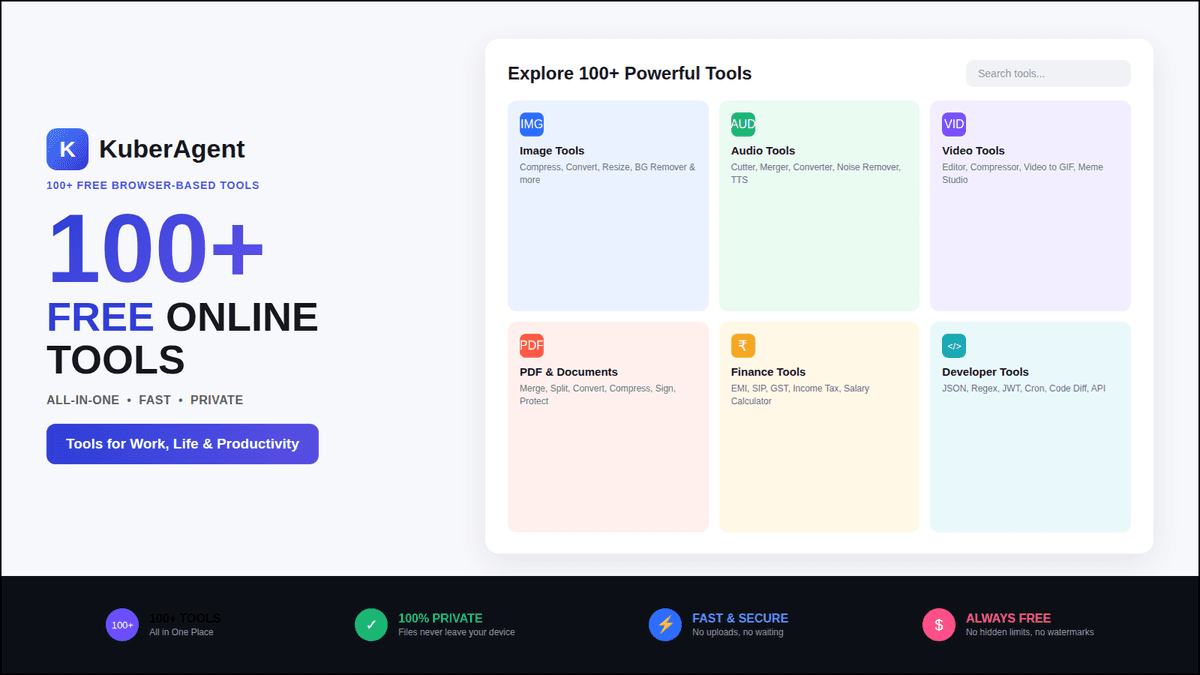Viewport: 1200px width, 675px height.
Task: Open the Video Tools card title
Action: pyautogui.click(x=973, y=151)
